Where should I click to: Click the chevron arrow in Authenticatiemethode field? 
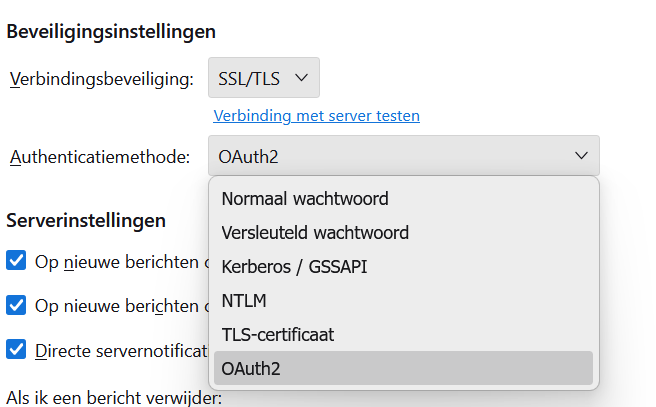(x=581, y=156)
